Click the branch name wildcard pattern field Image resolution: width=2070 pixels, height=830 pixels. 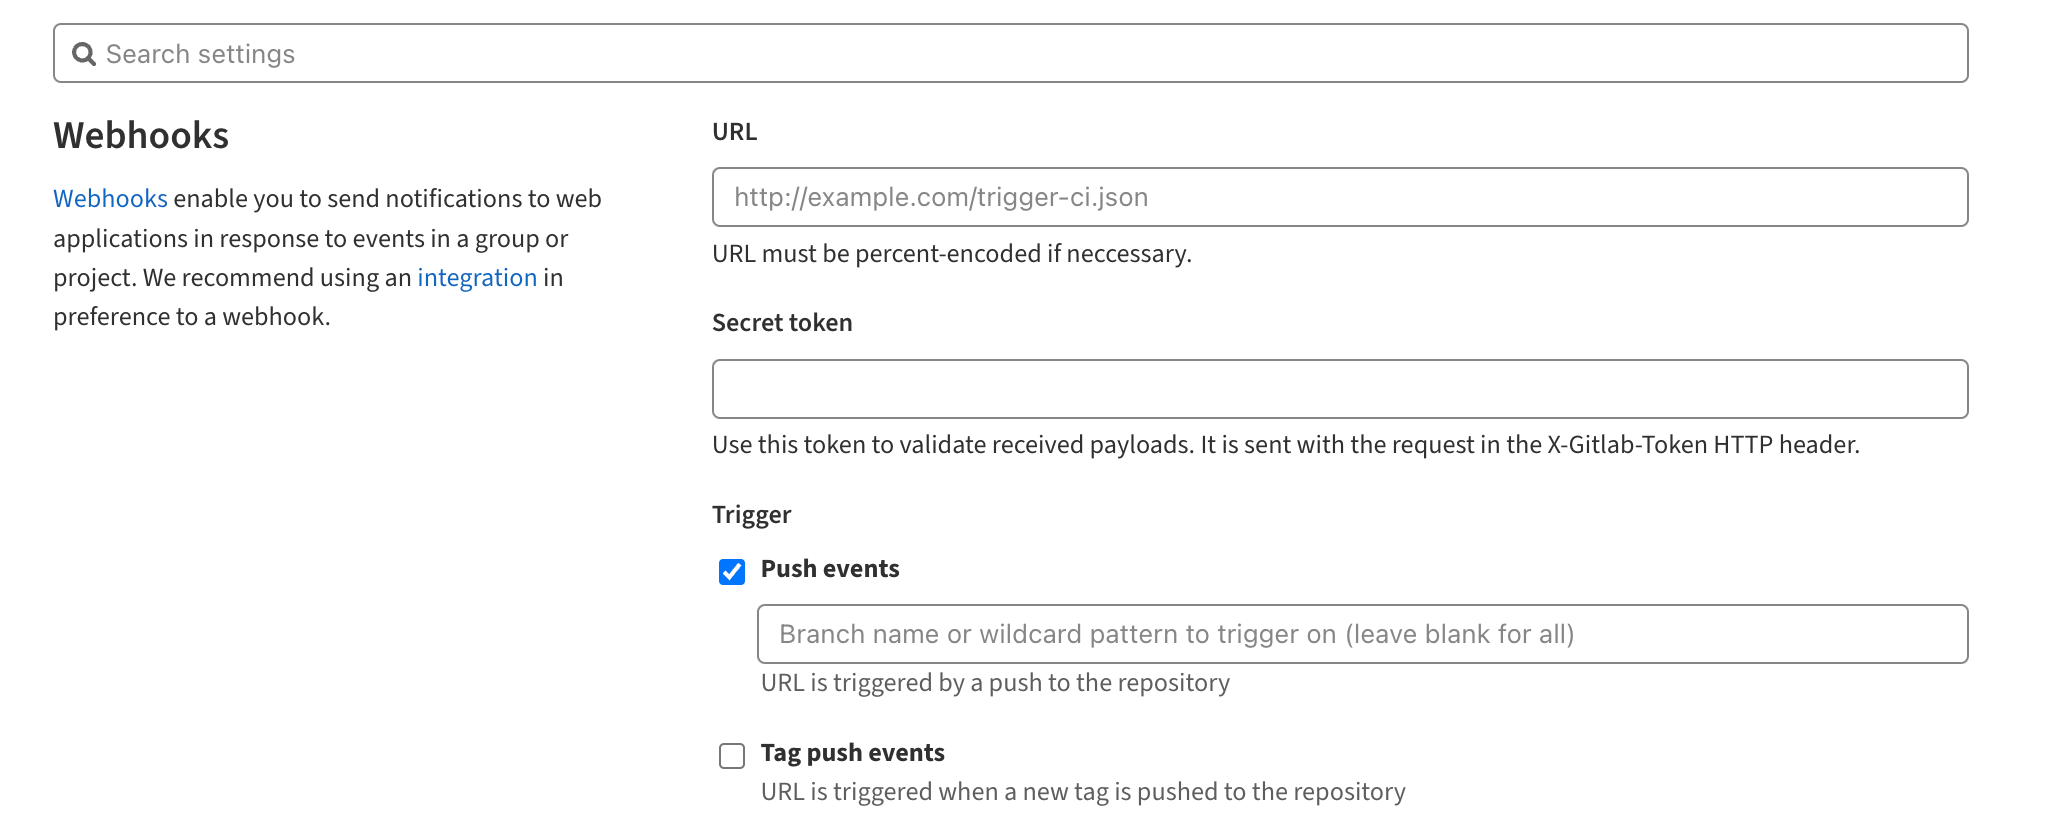click(x=1362, y=634)
